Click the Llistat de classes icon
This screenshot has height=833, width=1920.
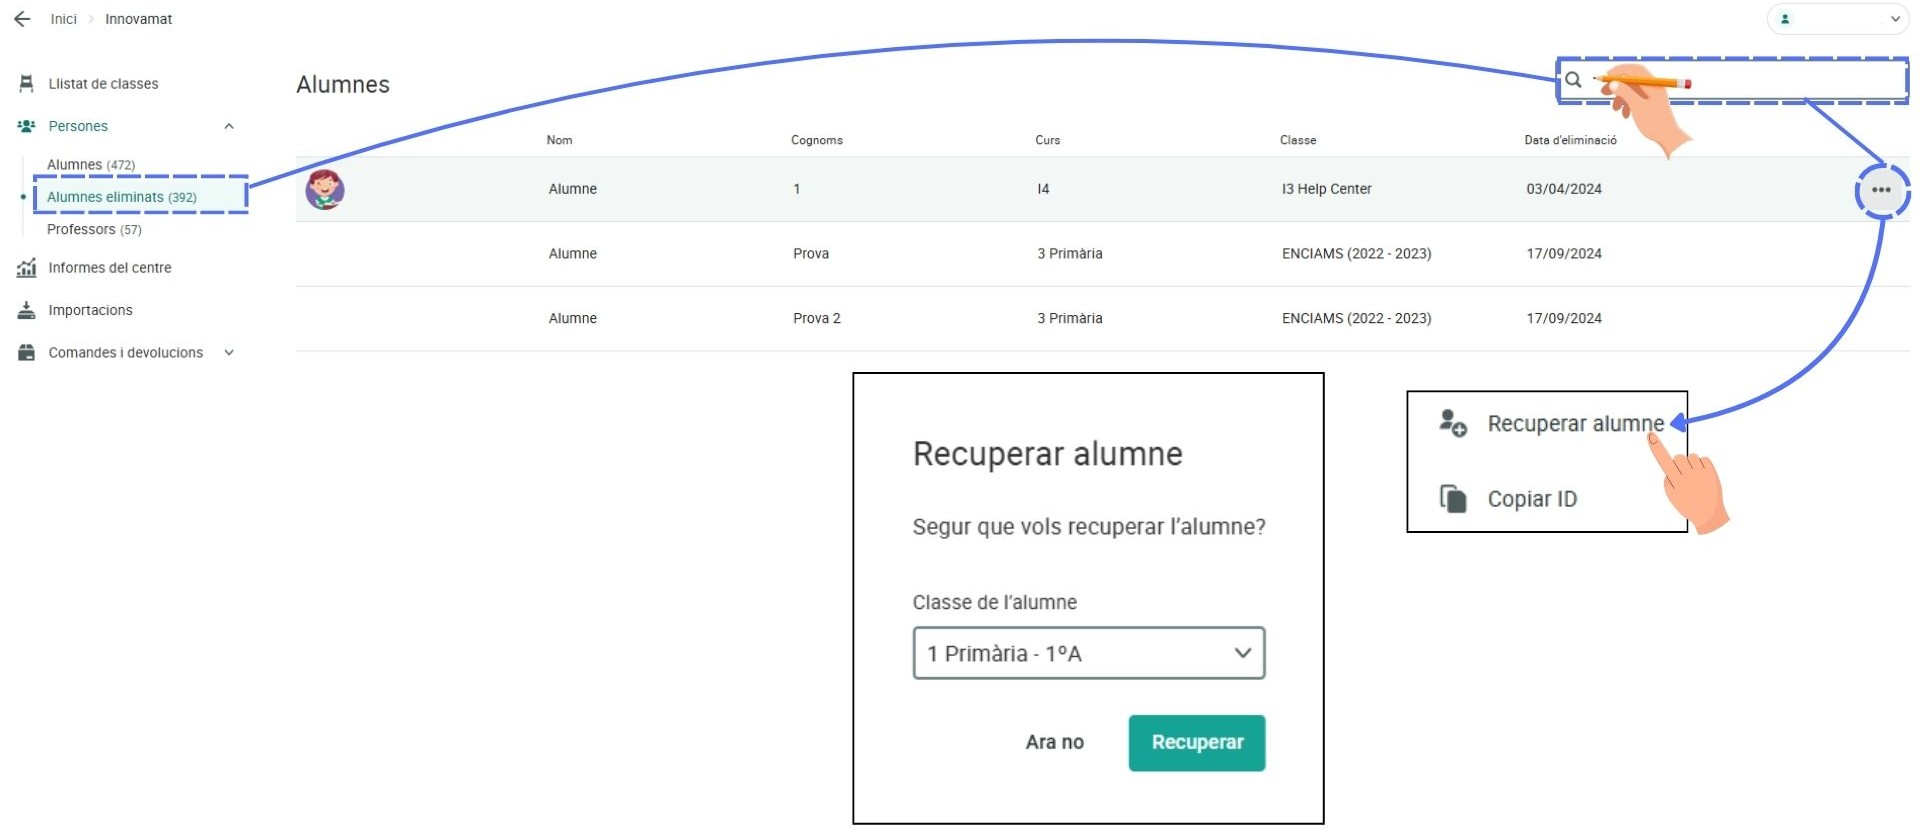point(26,84)
